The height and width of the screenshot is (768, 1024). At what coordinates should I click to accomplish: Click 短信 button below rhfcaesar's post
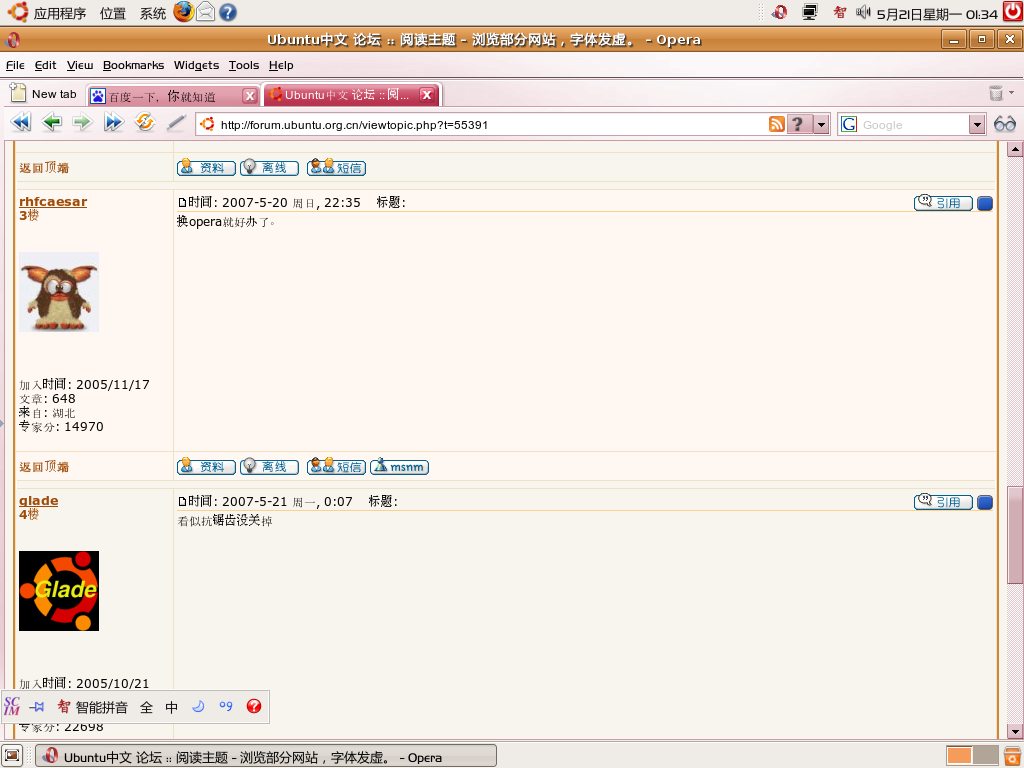[336, 467]
